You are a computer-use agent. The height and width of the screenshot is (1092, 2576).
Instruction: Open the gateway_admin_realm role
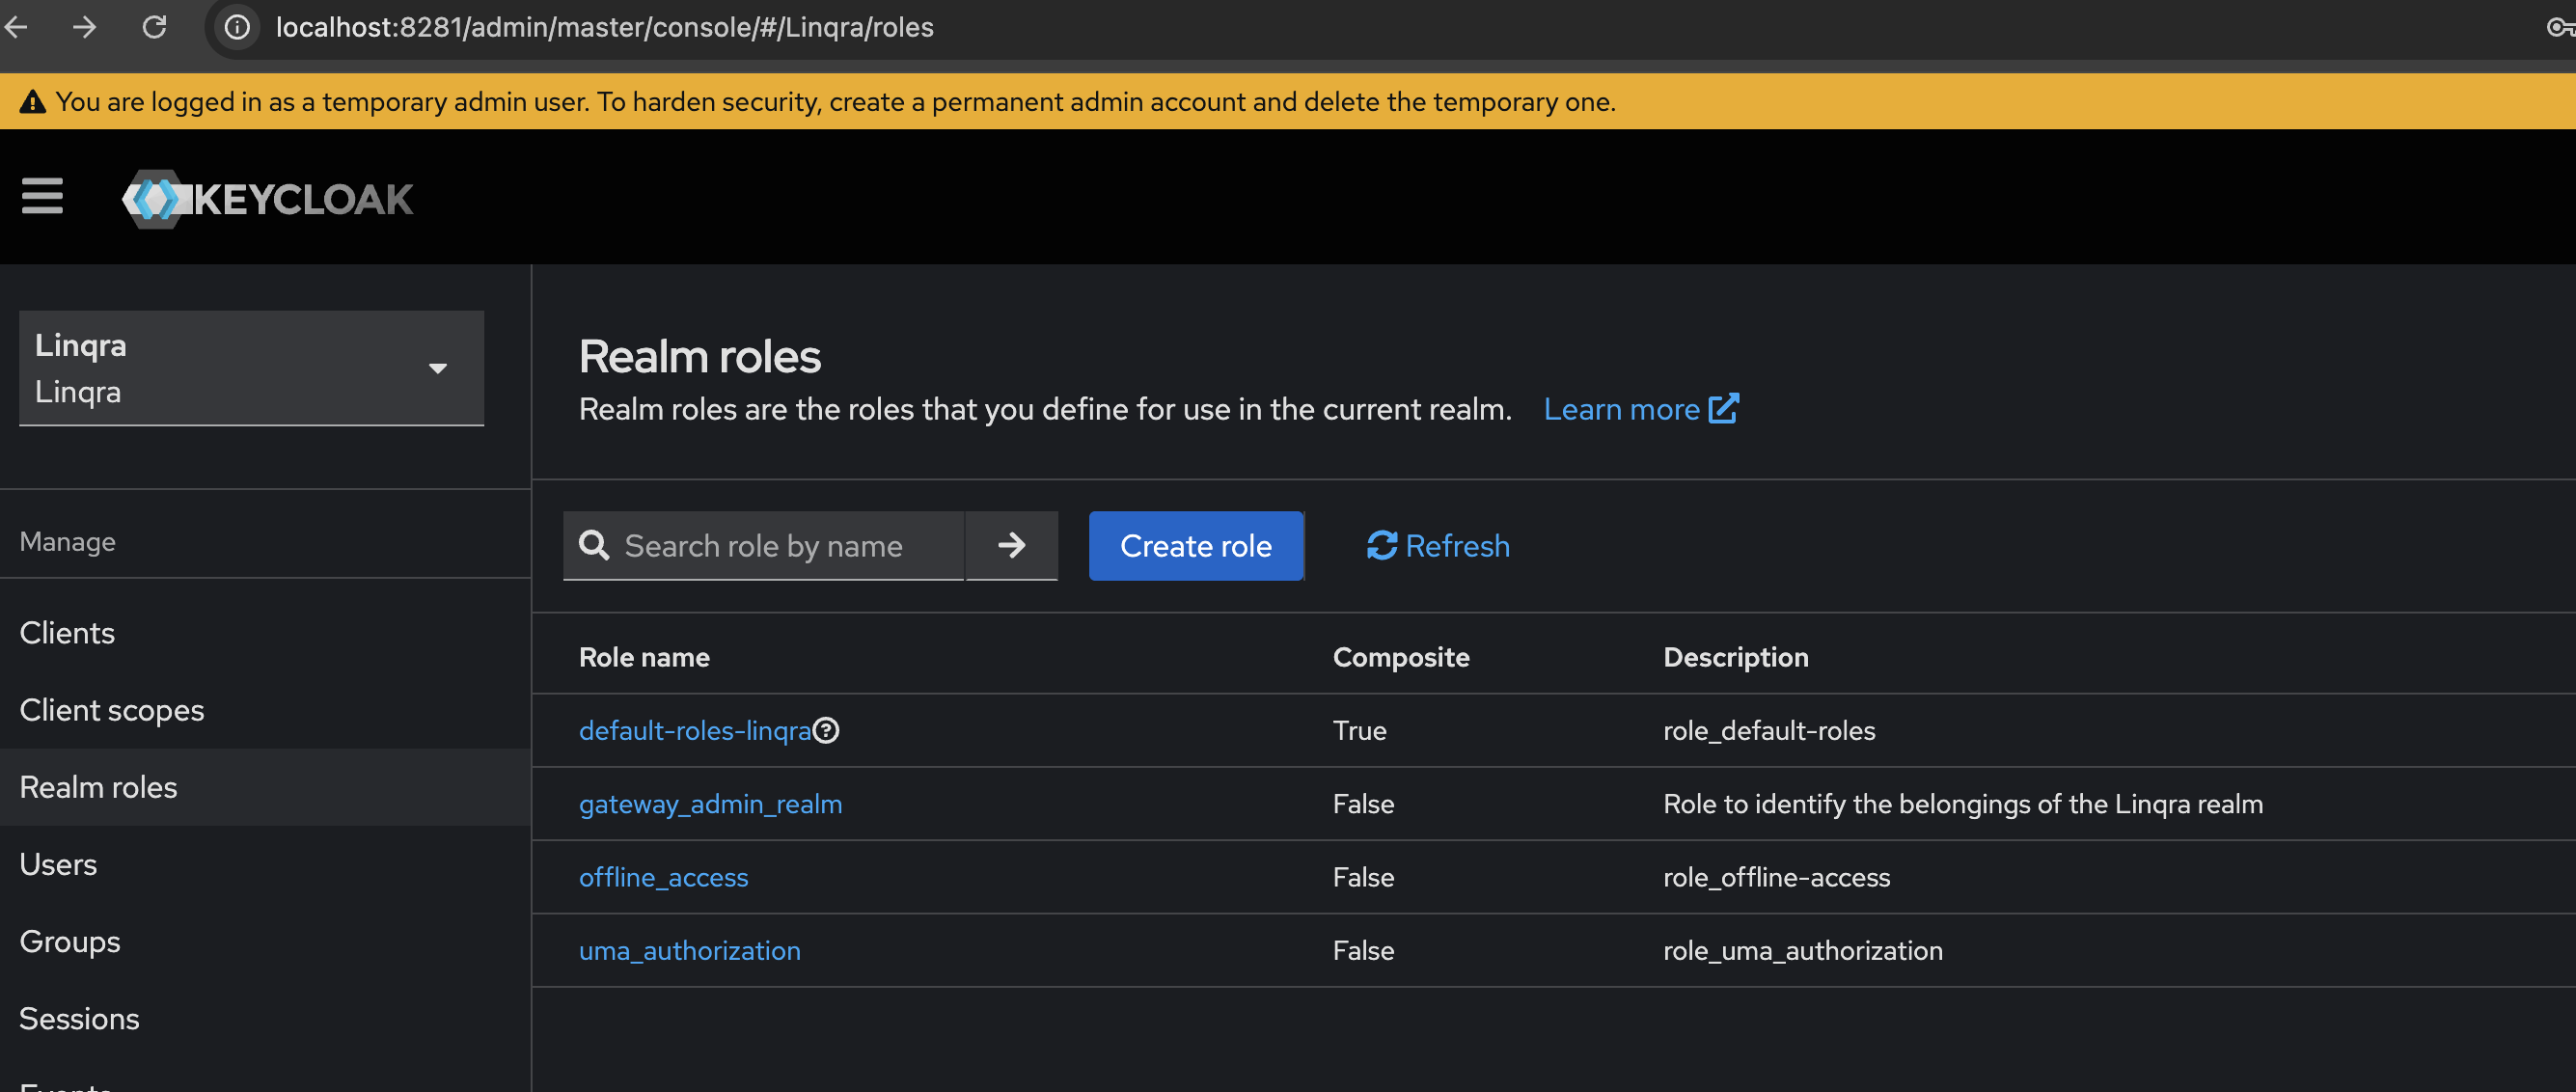pyautogui.click(x=710, y=803)
